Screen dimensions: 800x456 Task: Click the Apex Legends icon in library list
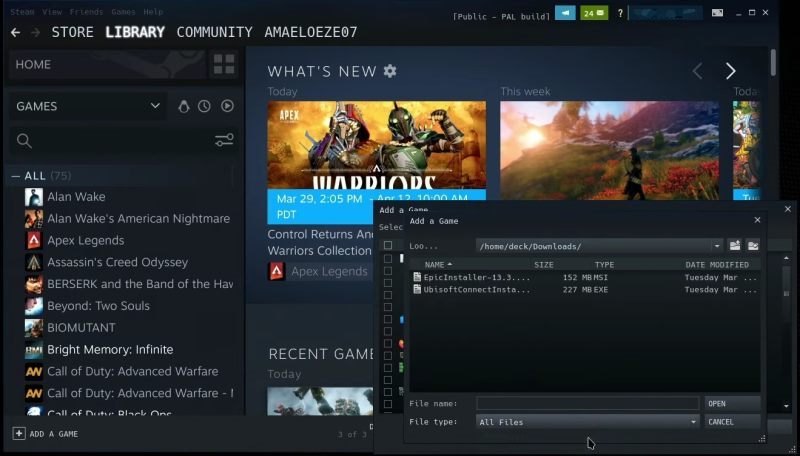click(34, 240)
